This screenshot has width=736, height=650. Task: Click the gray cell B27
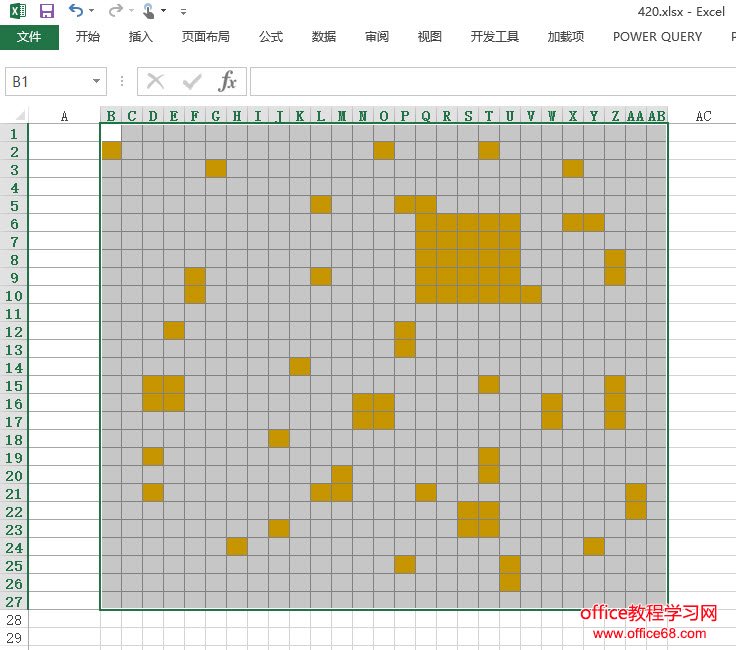[x=111, y=600]
